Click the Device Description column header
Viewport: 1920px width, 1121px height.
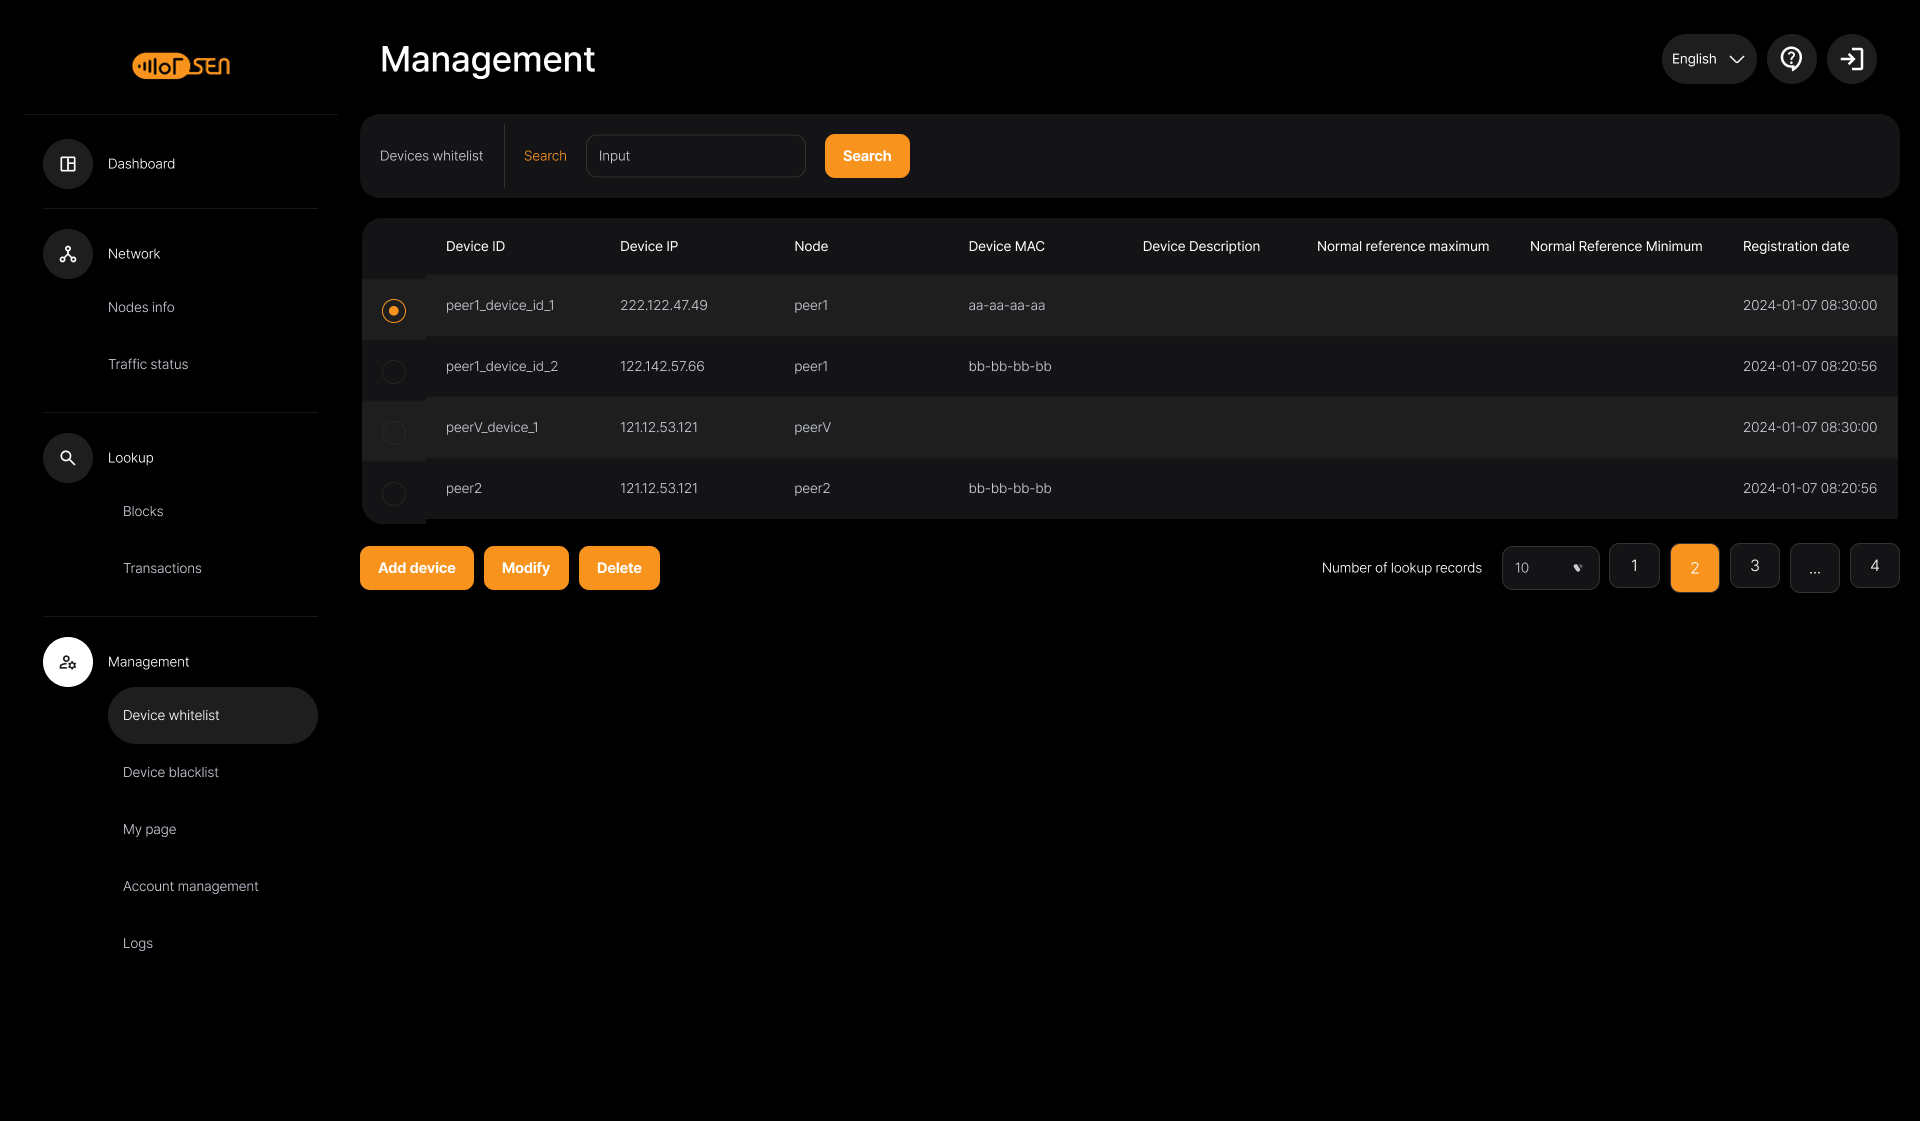[x=1201, y=246]
